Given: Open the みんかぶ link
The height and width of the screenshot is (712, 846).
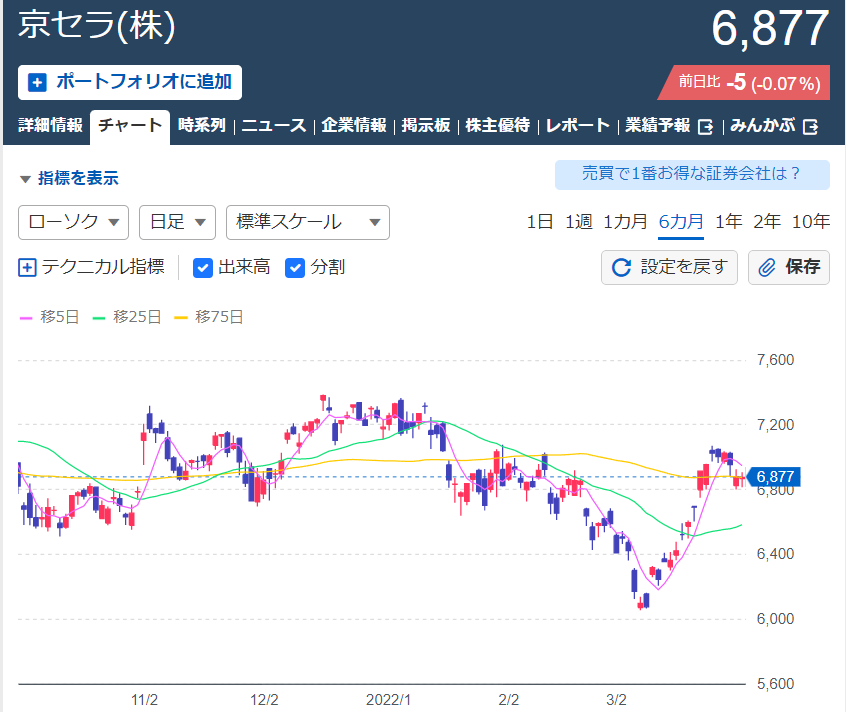Looking at the screenshot, I should [x=762, y=125].
